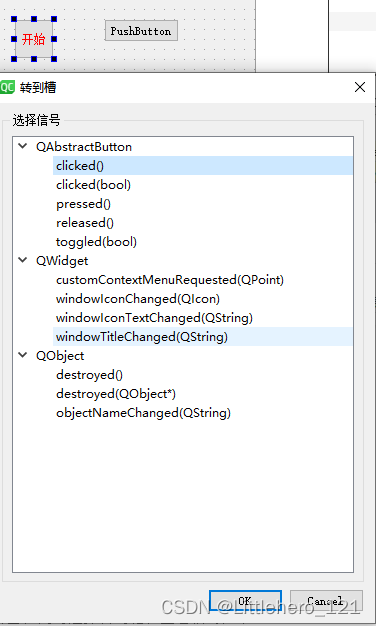376x626 pixels.
Task: Select windowIconChanged(QIcon) signal
Action: pos(203,299)
